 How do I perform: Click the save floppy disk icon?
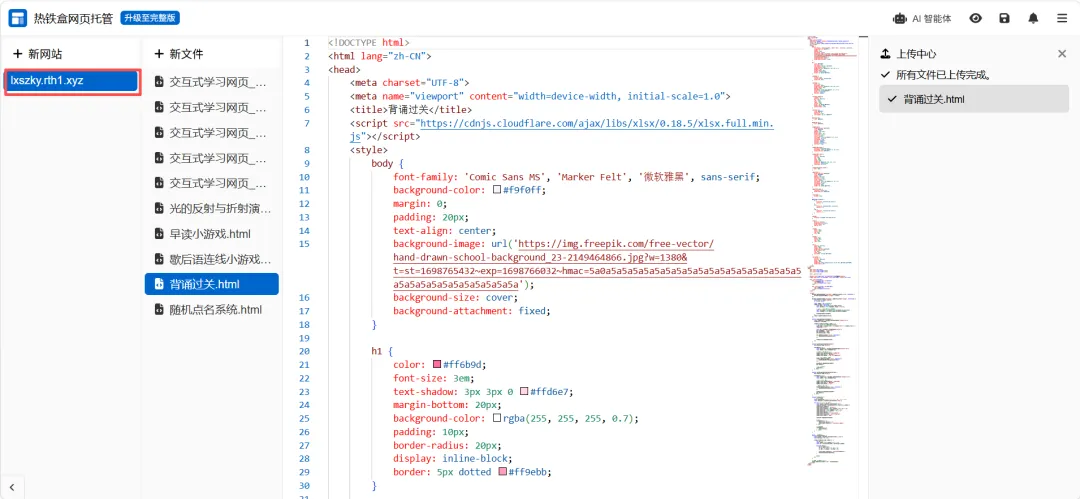(x=1004, y=19)
